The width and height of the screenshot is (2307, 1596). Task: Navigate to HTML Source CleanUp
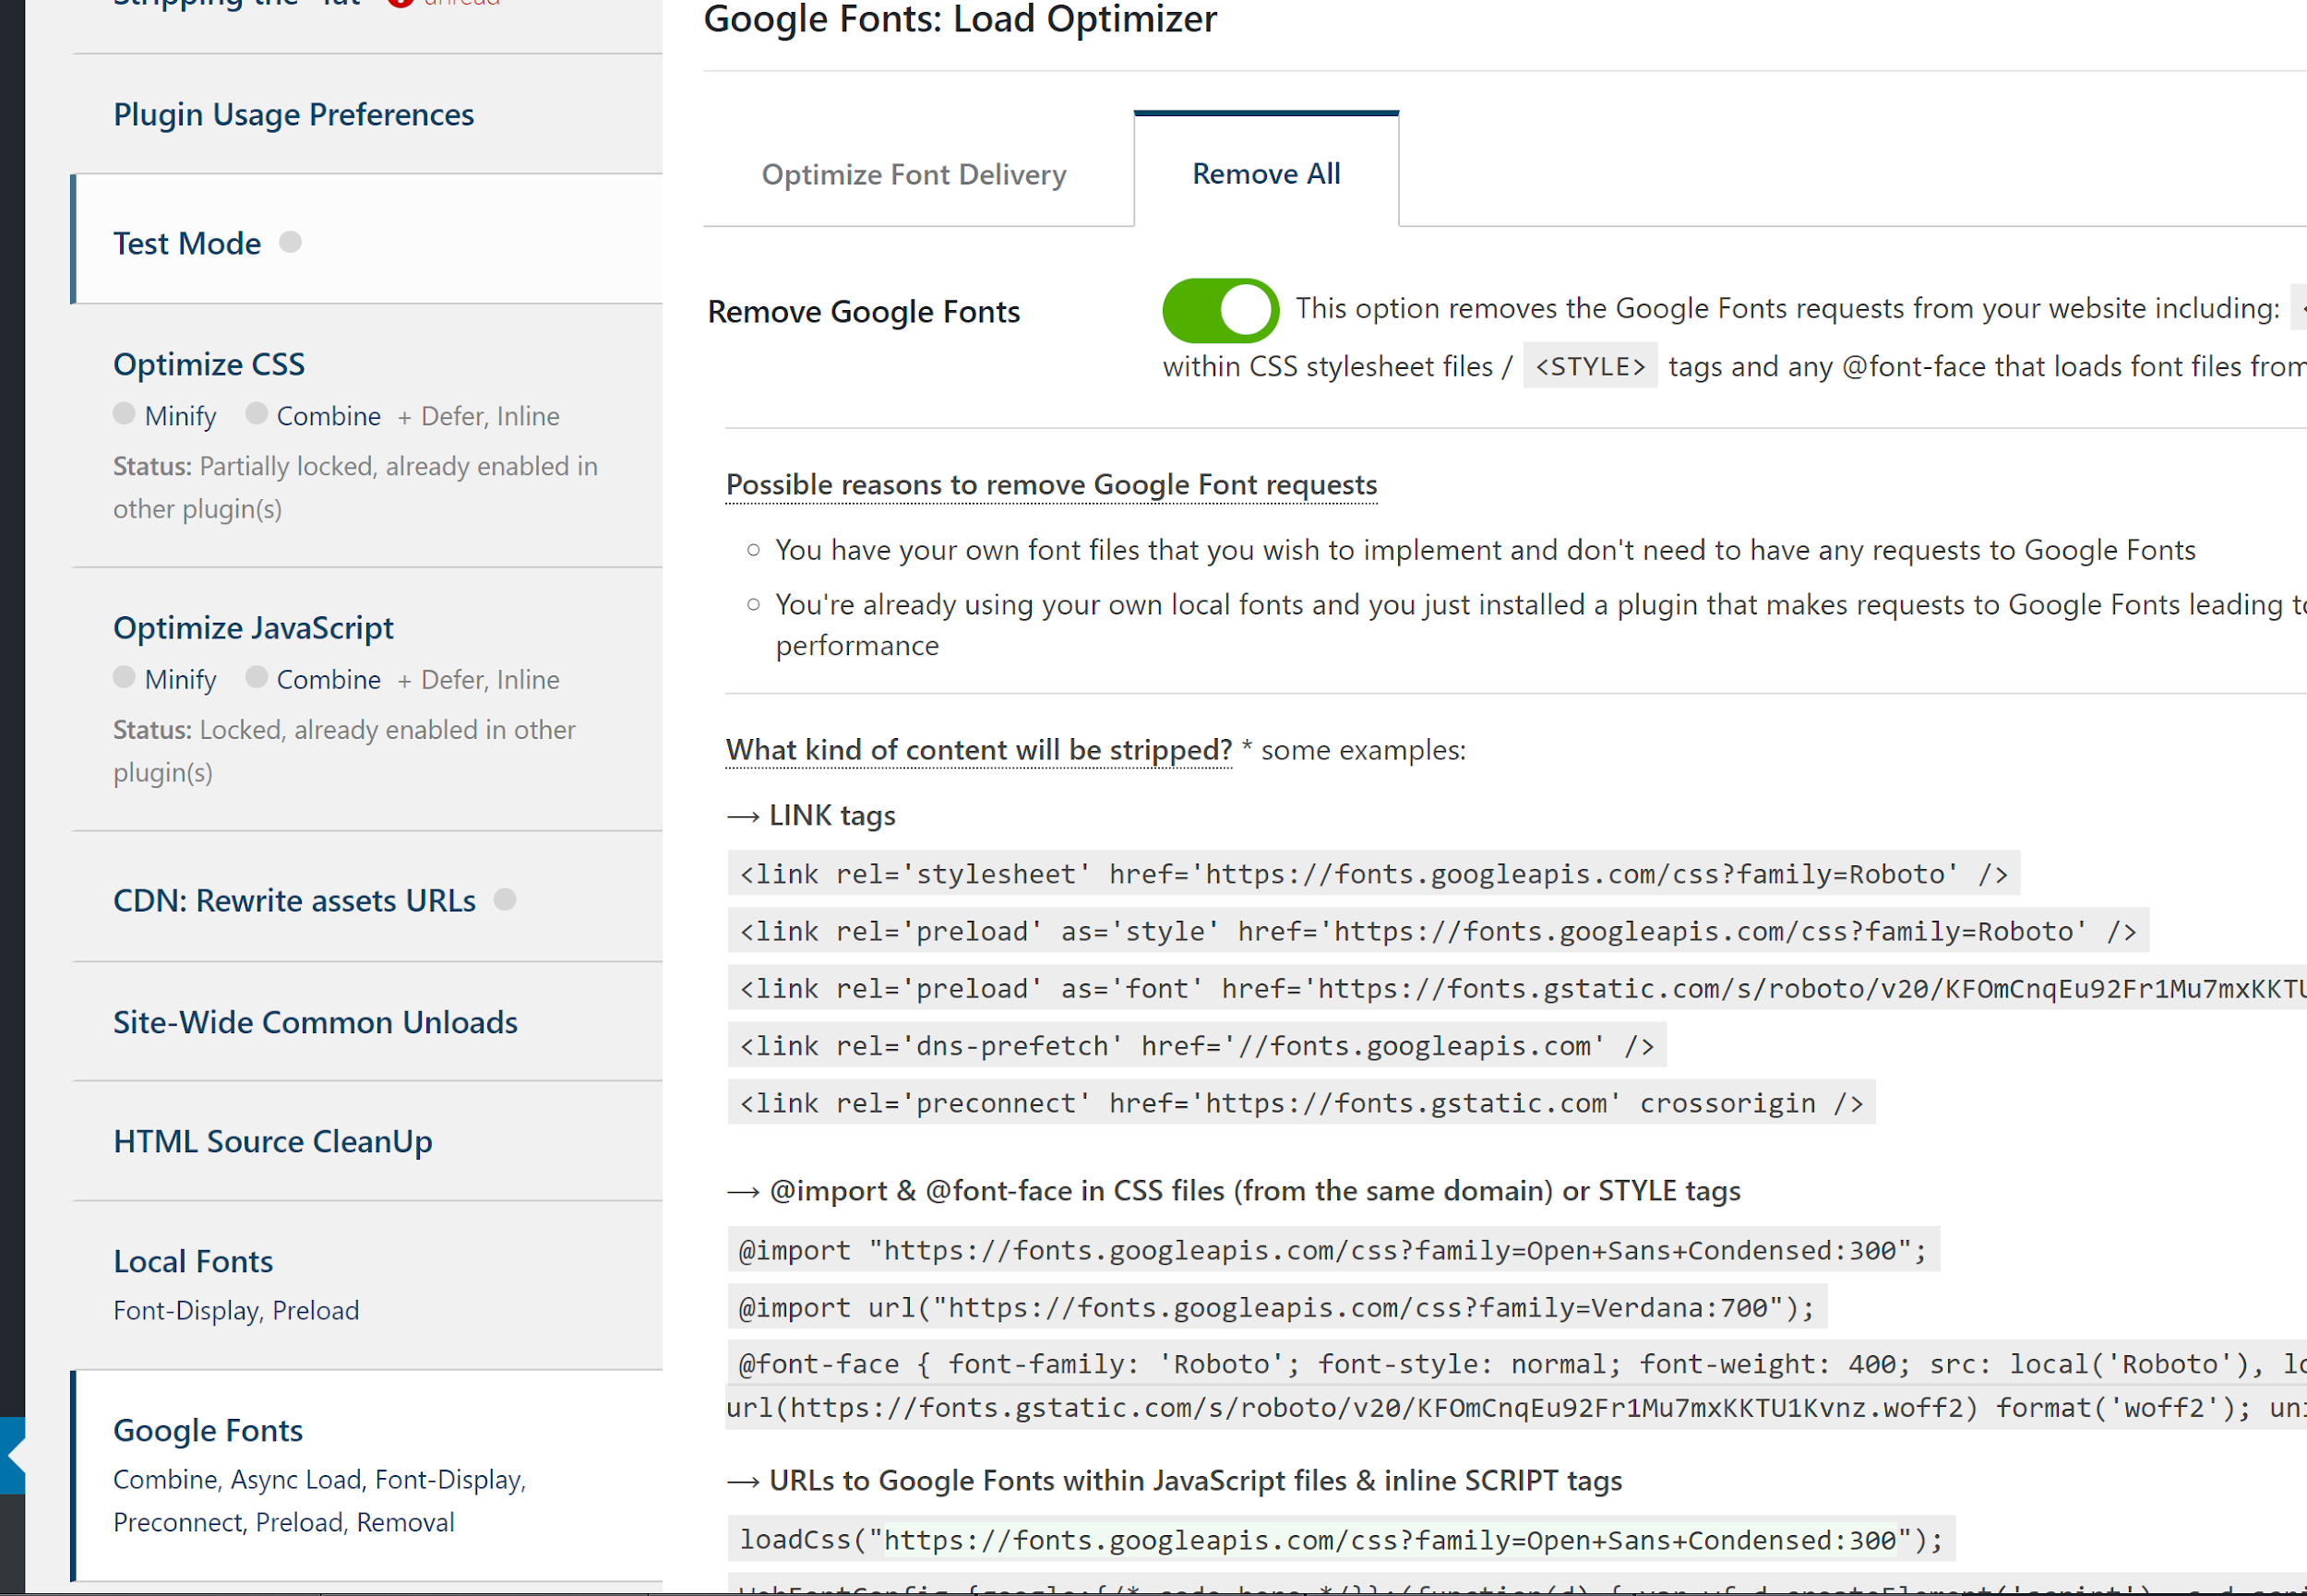pos(272,1141)
